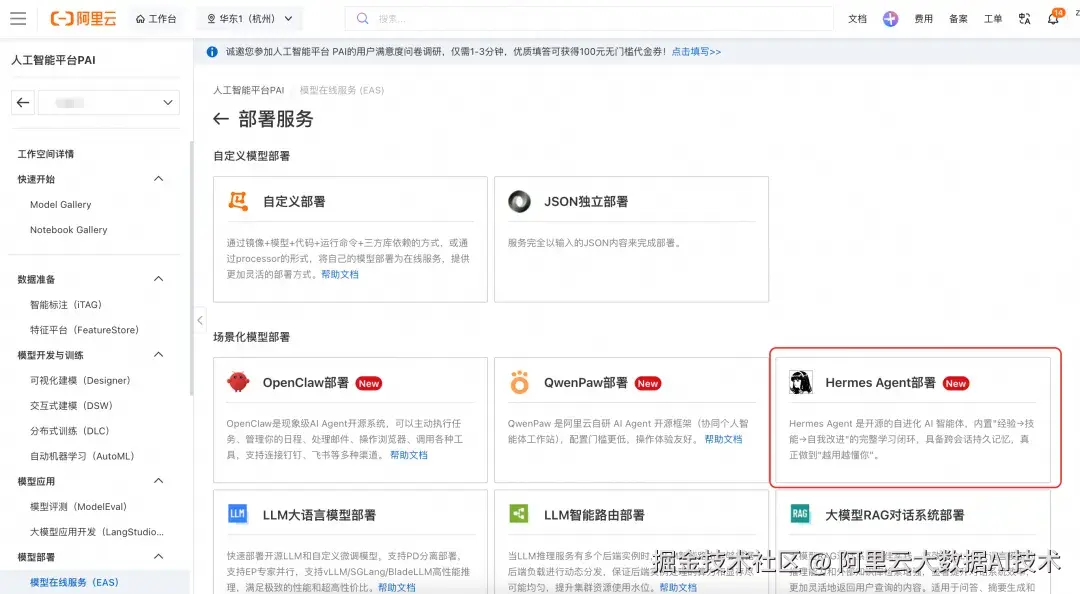This screenshot has width=1080, height=594.
Task: Select the LLM大语言模型部署 card title
Action: point(319,515)
